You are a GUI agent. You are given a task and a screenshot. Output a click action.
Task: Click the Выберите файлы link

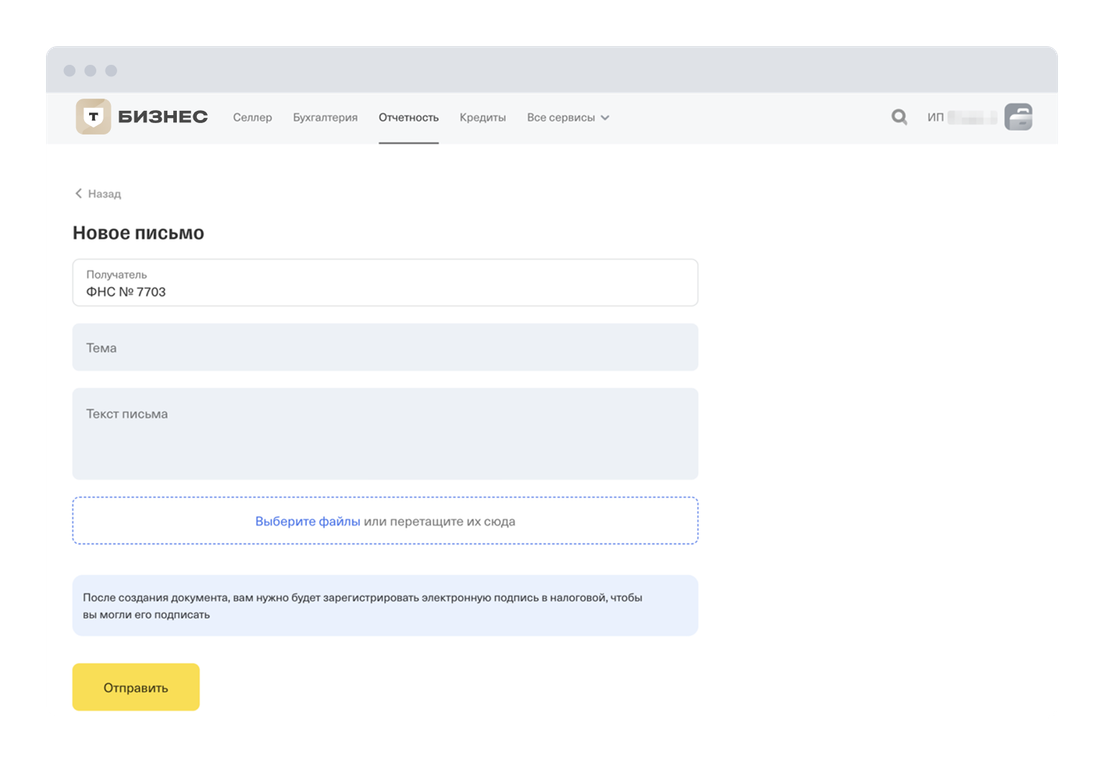(307, 521)
